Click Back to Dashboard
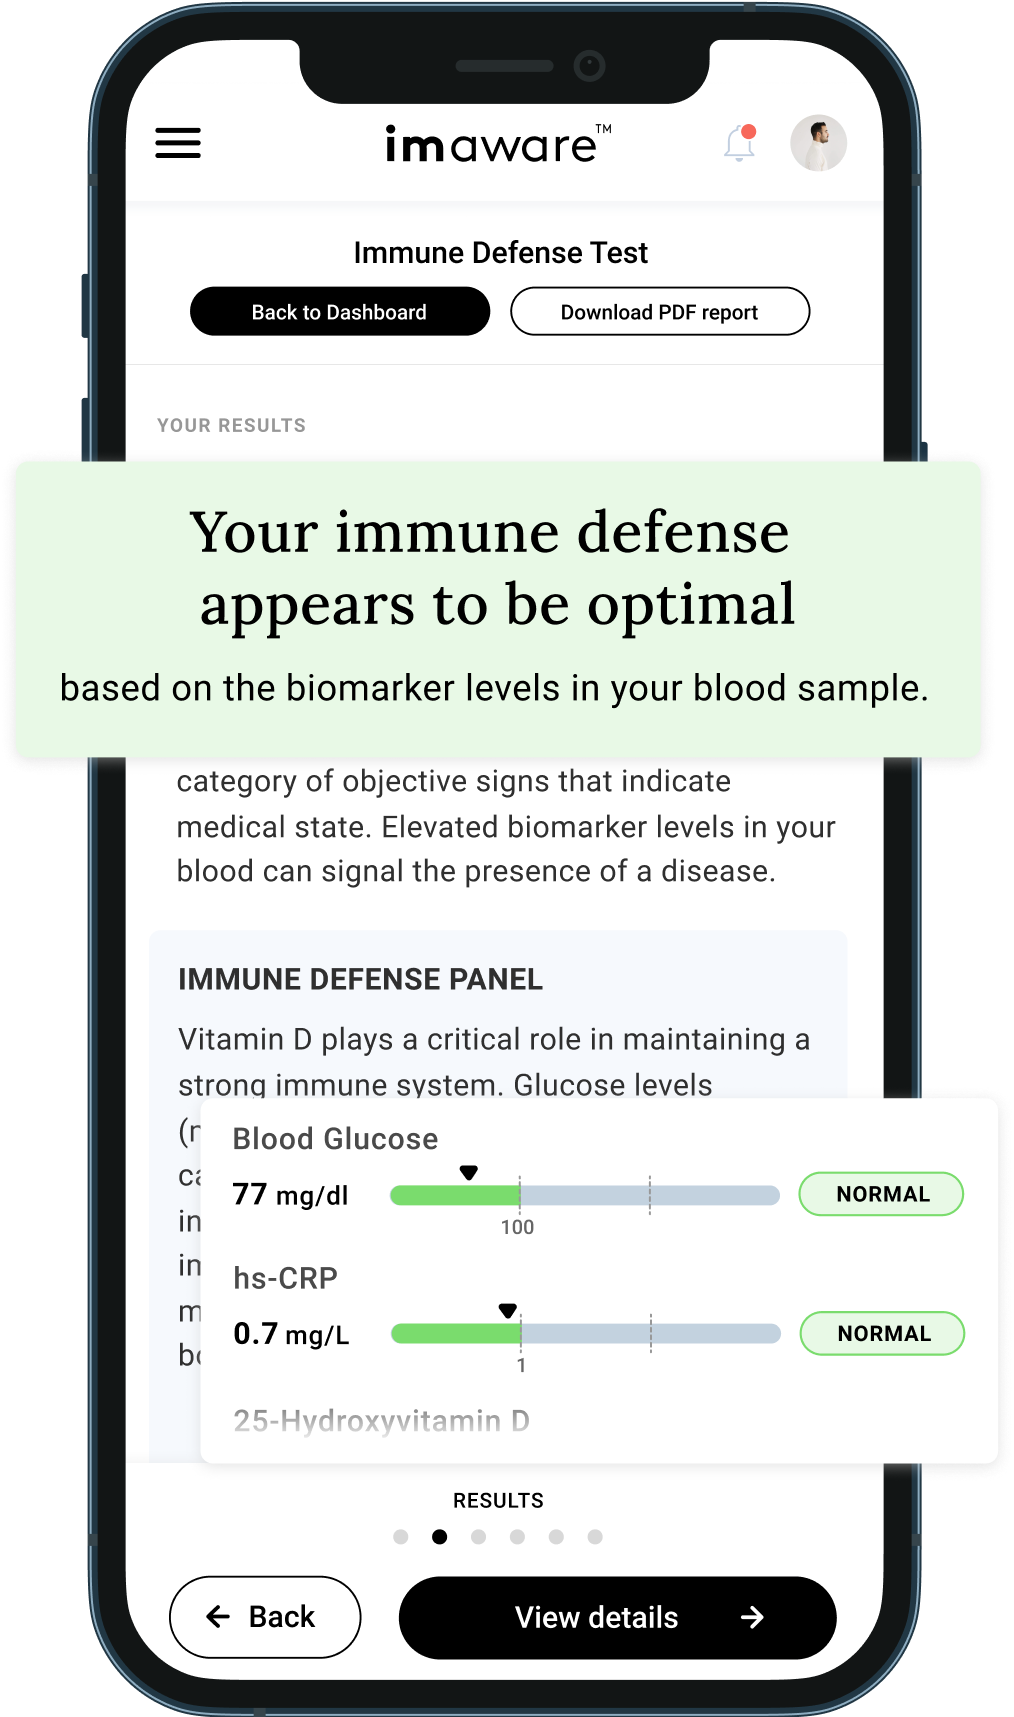 (x=339, y=311)
